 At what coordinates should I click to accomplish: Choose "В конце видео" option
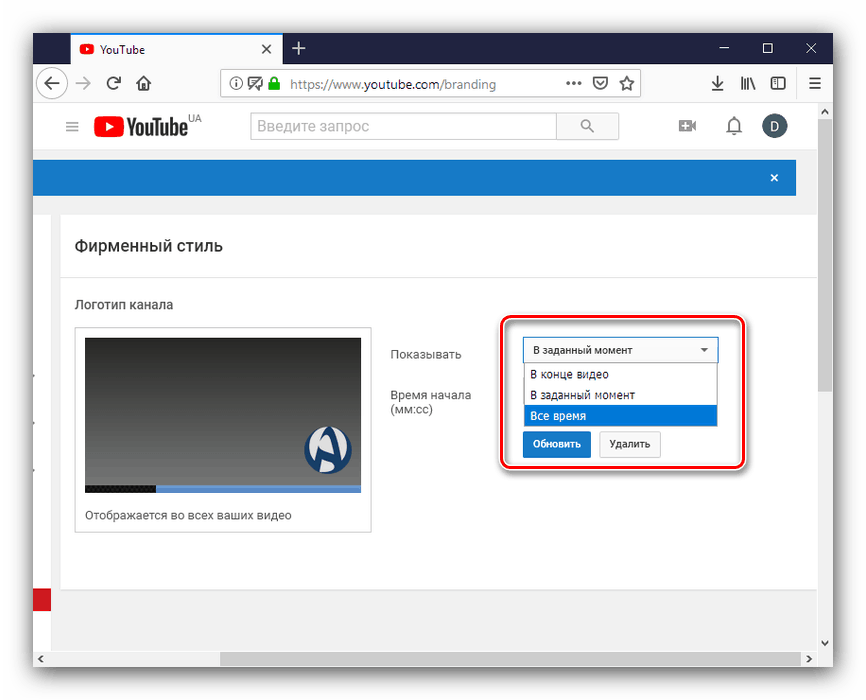pyautogui.click(x=620, y=374)
